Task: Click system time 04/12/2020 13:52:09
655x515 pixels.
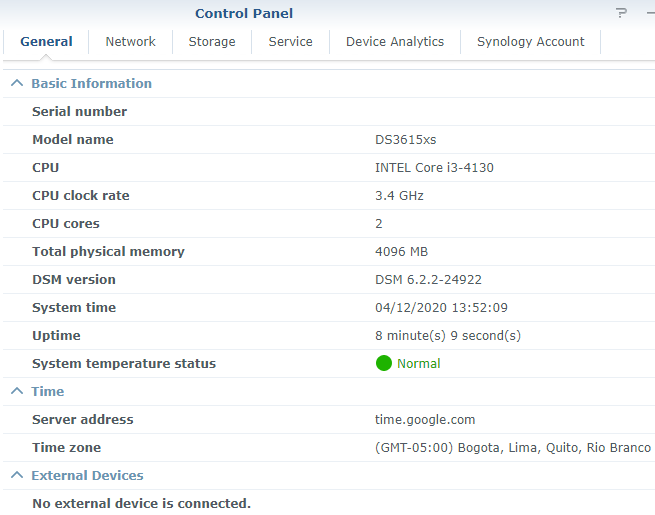Action: point(441,307)
